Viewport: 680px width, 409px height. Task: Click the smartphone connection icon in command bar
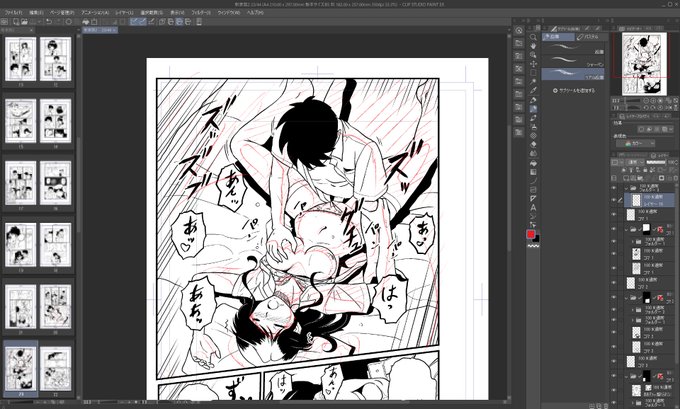click(x=199, y=21)
